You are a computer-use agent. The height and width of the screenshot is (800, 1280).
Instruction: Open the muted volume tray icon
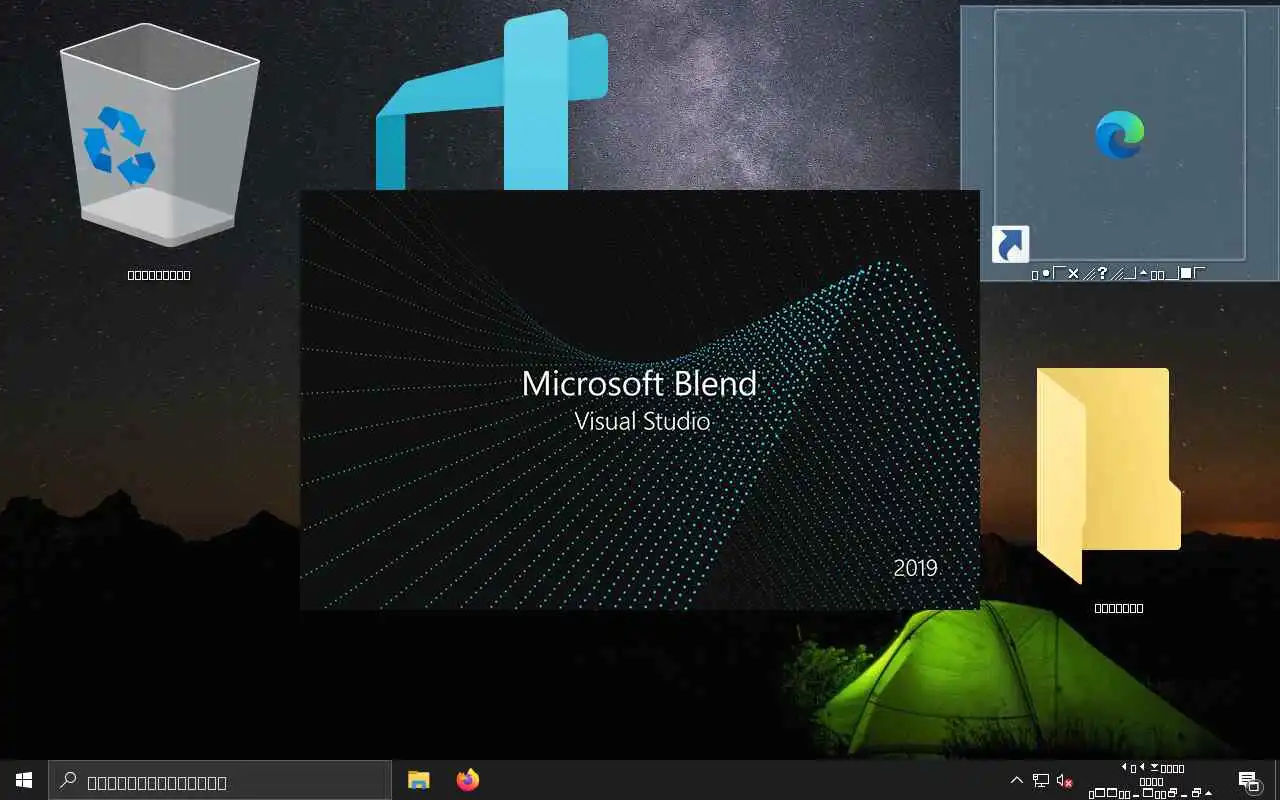click(1065, 780)
